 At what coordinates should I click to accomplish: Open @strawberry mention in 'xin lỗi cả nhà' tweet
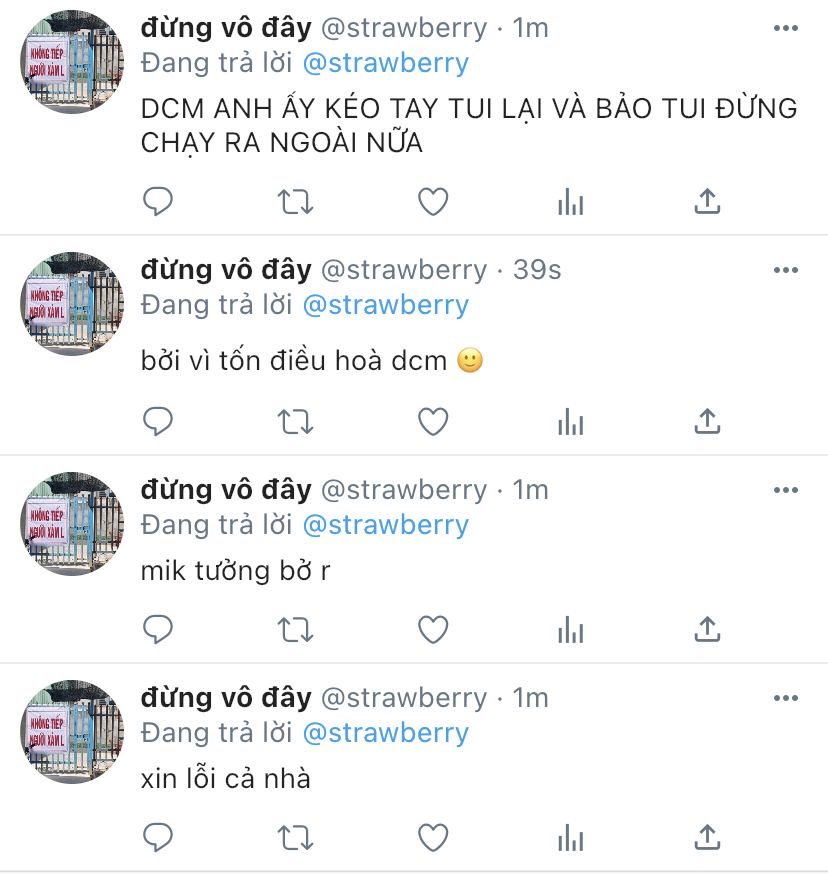point(385,733)
